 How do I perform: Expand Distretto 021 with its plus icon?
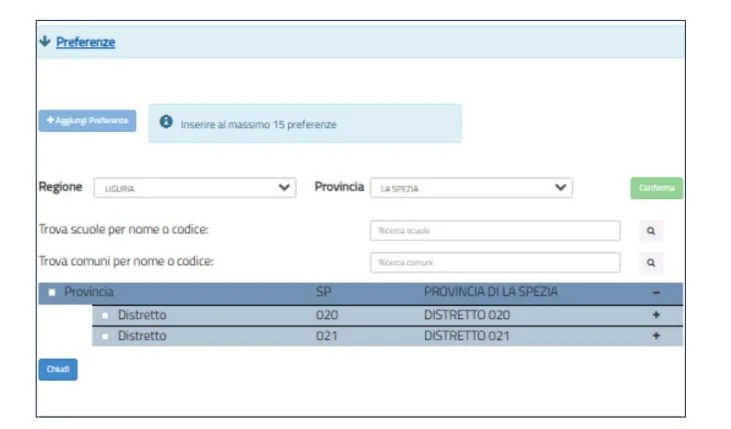coord(656,336)
